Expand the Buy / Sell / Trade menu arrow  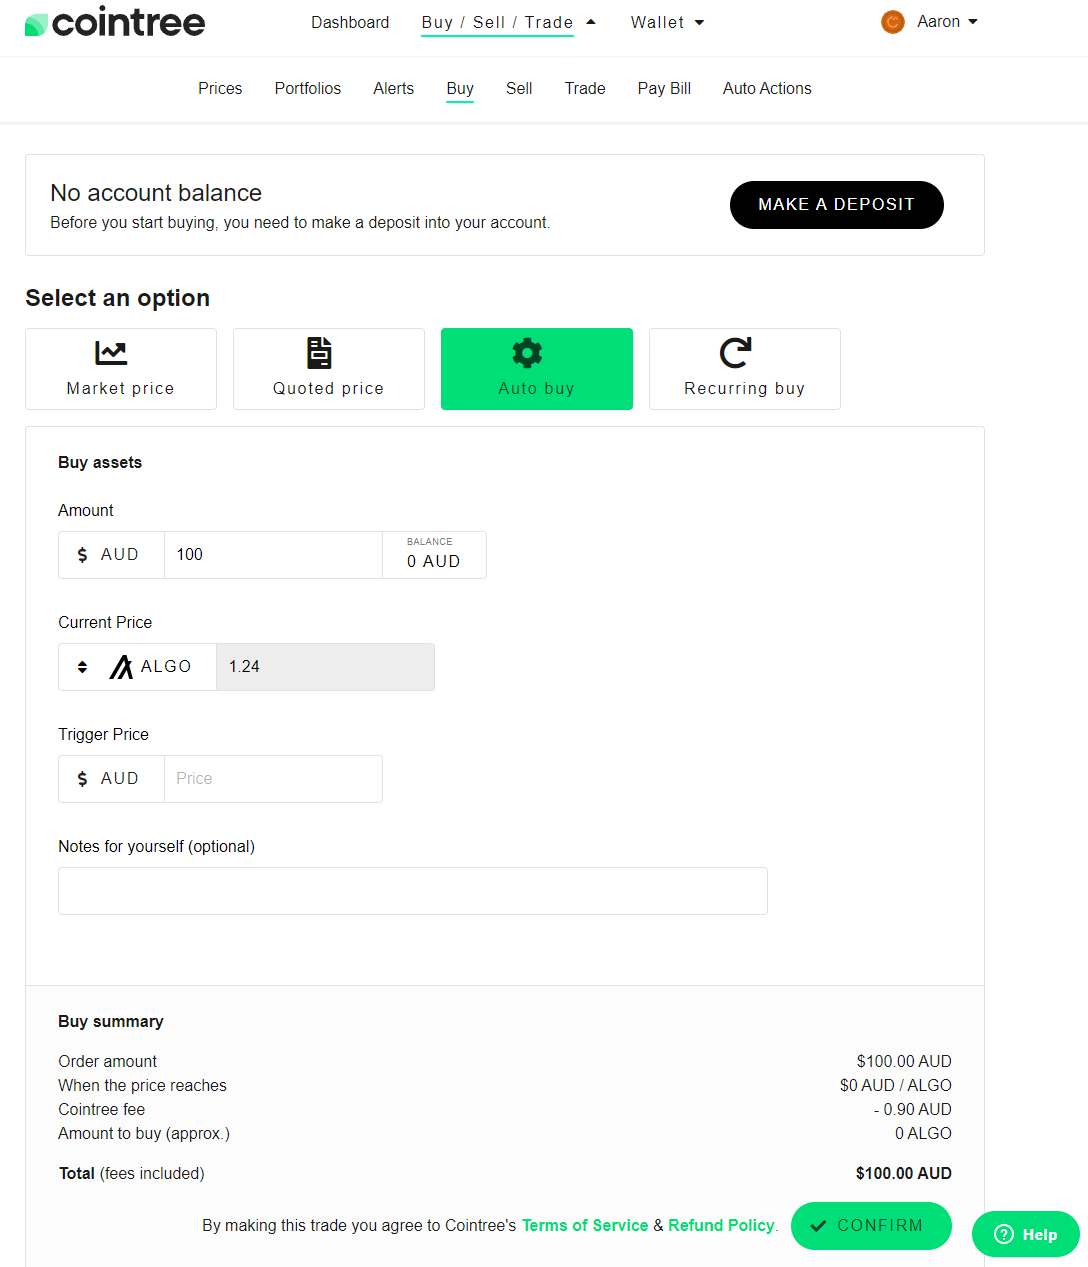tap(591, 22)
